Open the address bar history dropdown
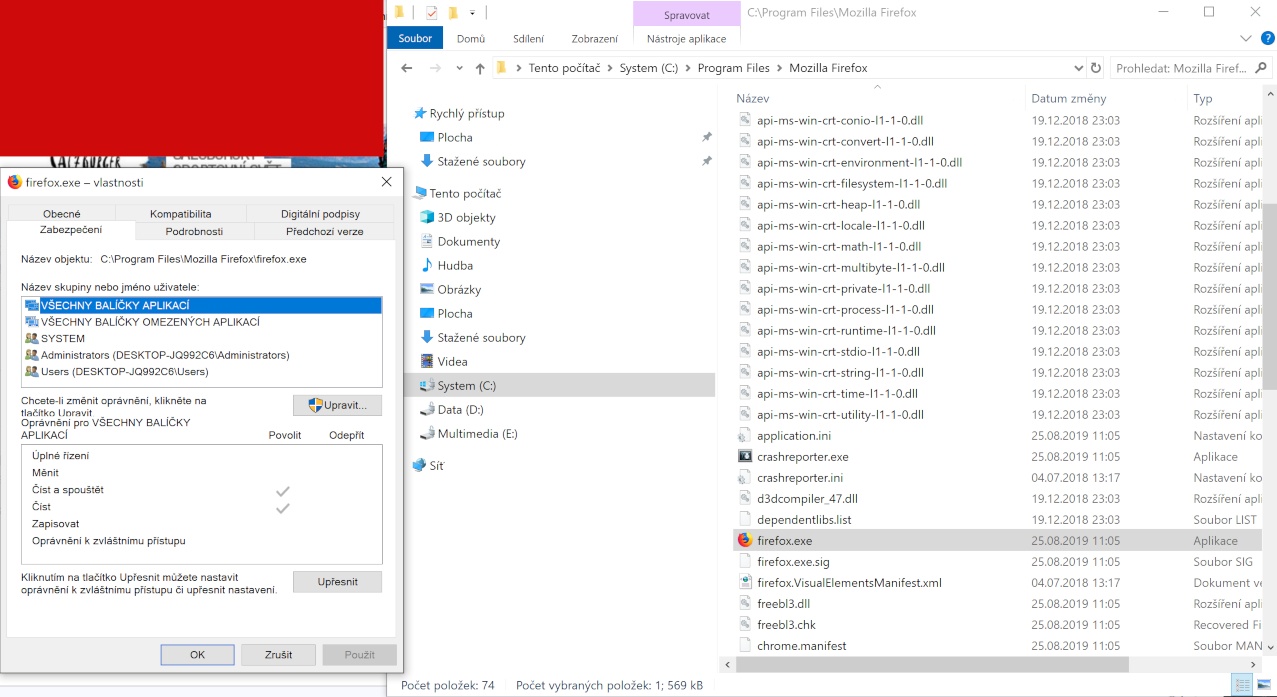This screenshot has width=1277, height=697. (1078, 68)
